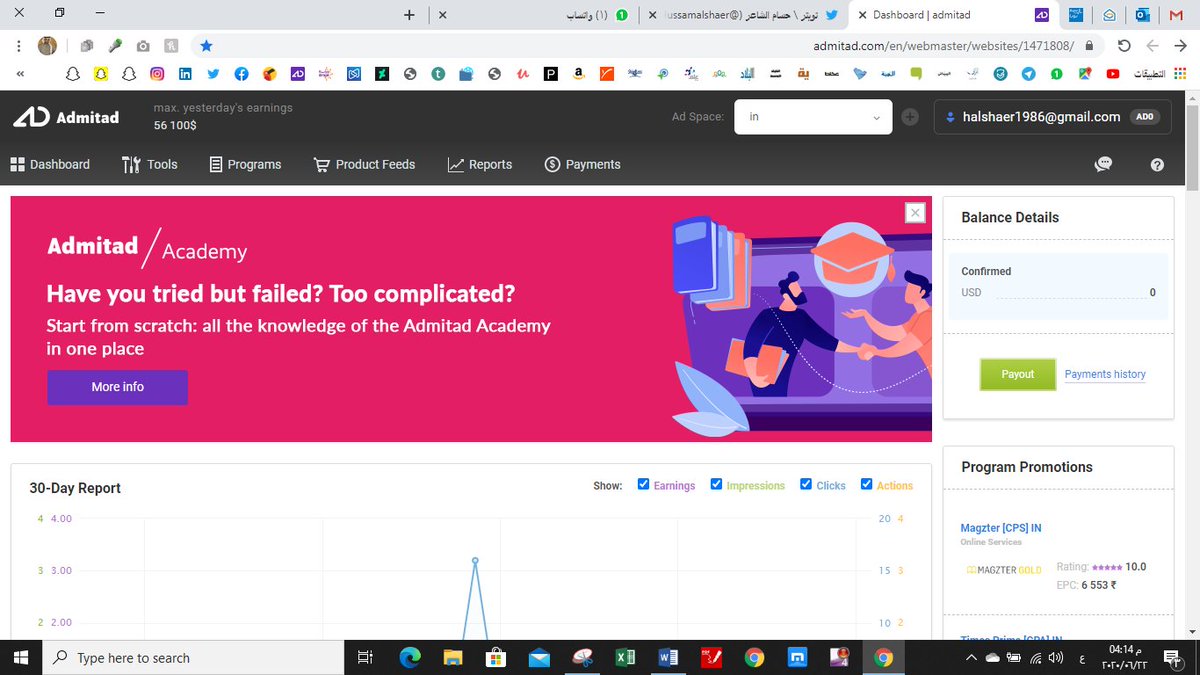Show hidden system tray icons
Image resolution: width=1200 pixels, height=675 pixels.
pos(969,658)
